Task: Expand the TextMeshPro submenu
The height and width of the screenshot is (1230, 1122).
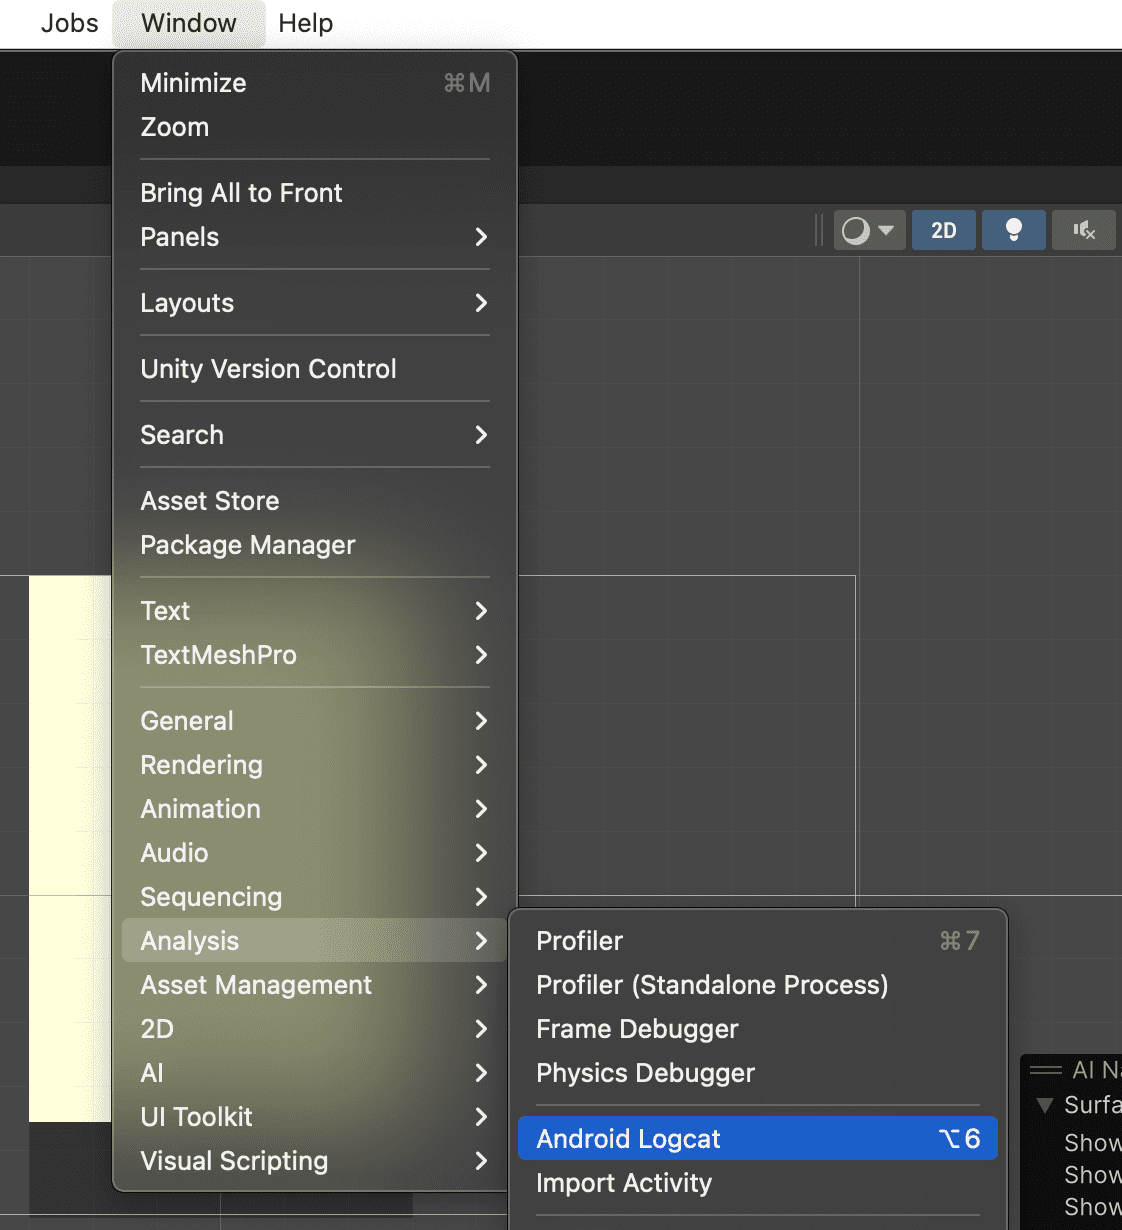Action: 315,655
